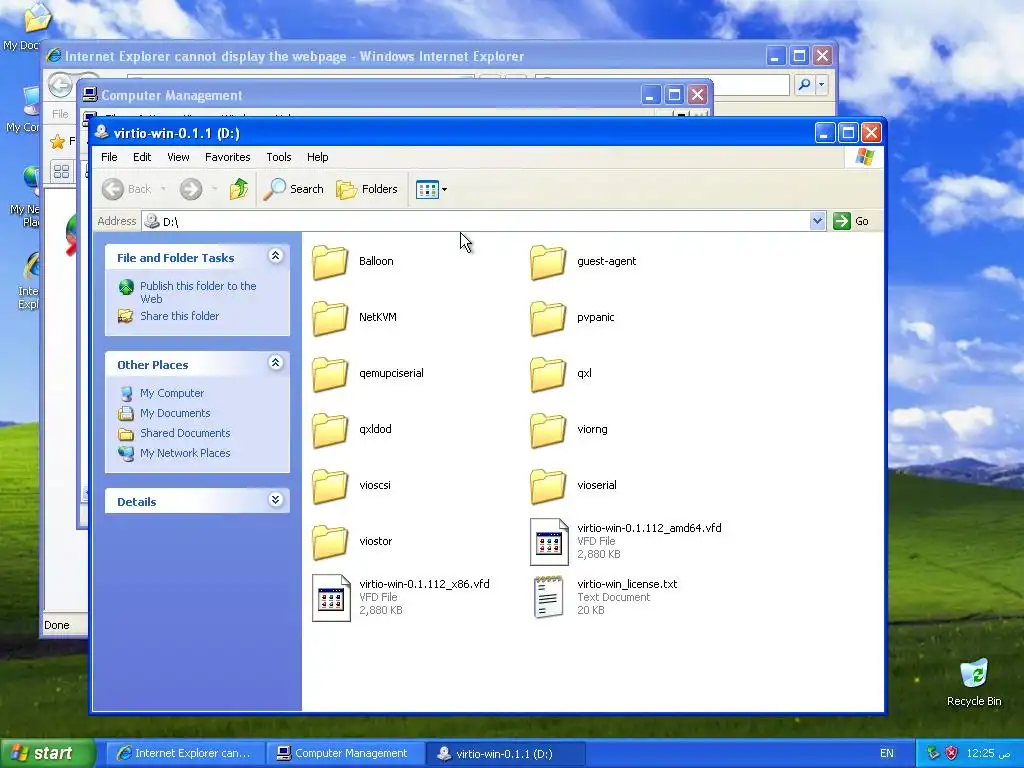The width and height of the screenshot is (1024, 768).
Task: Open the Search toolbar button
Action: pyautogui.click(x=293, y=189)
